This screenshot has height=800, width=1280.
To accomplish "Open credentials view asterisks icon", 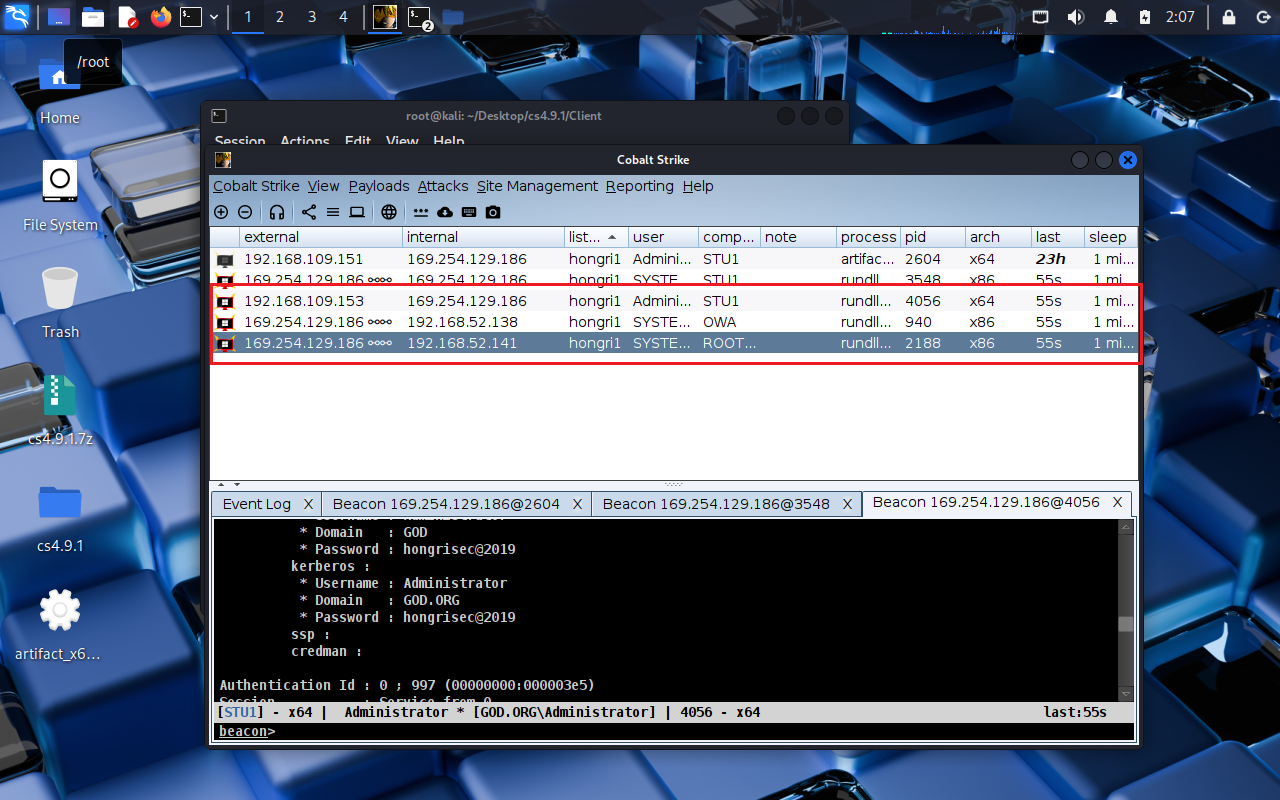I will pos(421,212).
